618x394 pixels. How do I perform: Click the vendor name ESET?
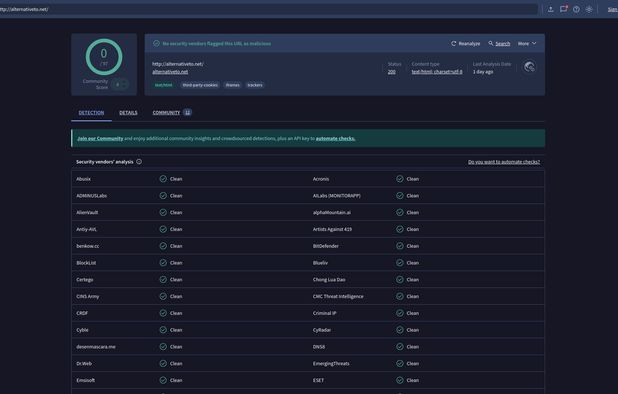tap(318, 381)
